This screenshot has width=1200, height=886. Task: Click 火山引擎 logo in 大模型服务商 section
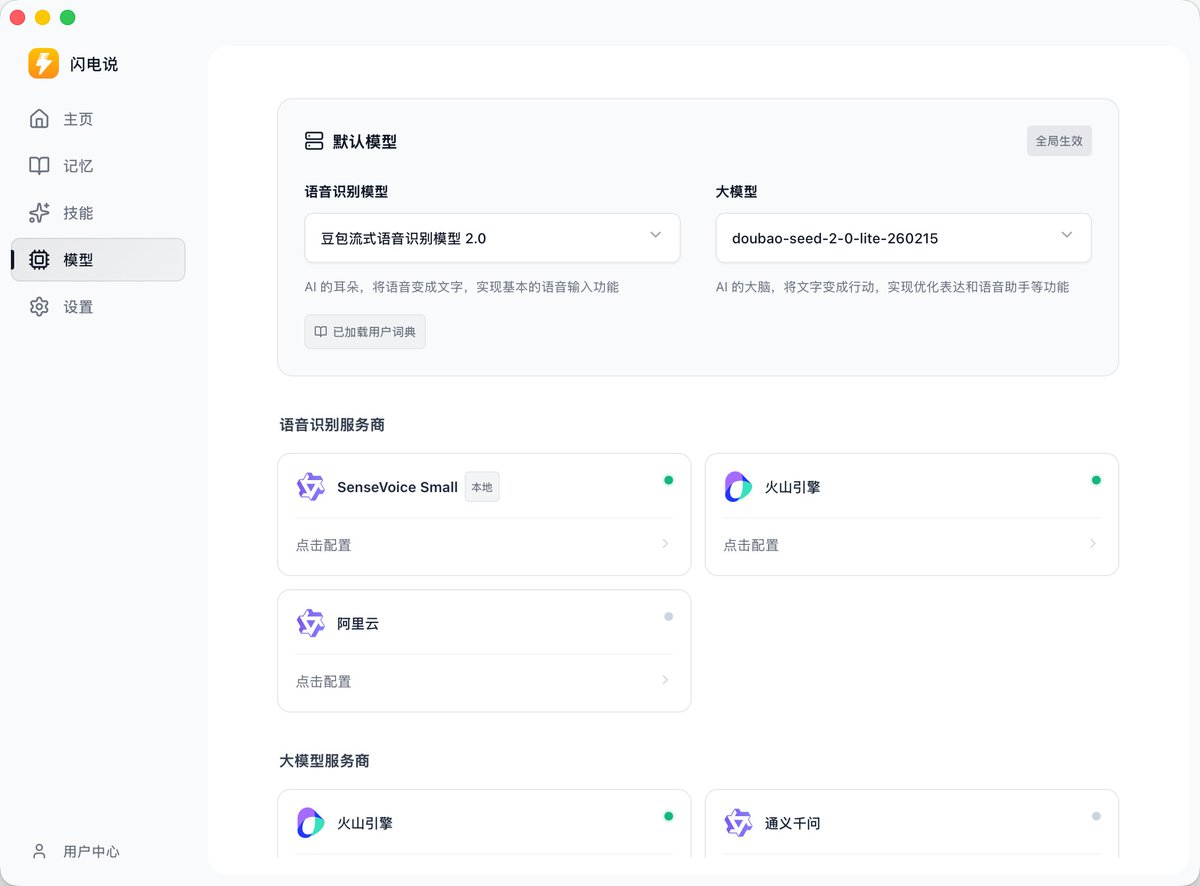[x=311, y=823]
